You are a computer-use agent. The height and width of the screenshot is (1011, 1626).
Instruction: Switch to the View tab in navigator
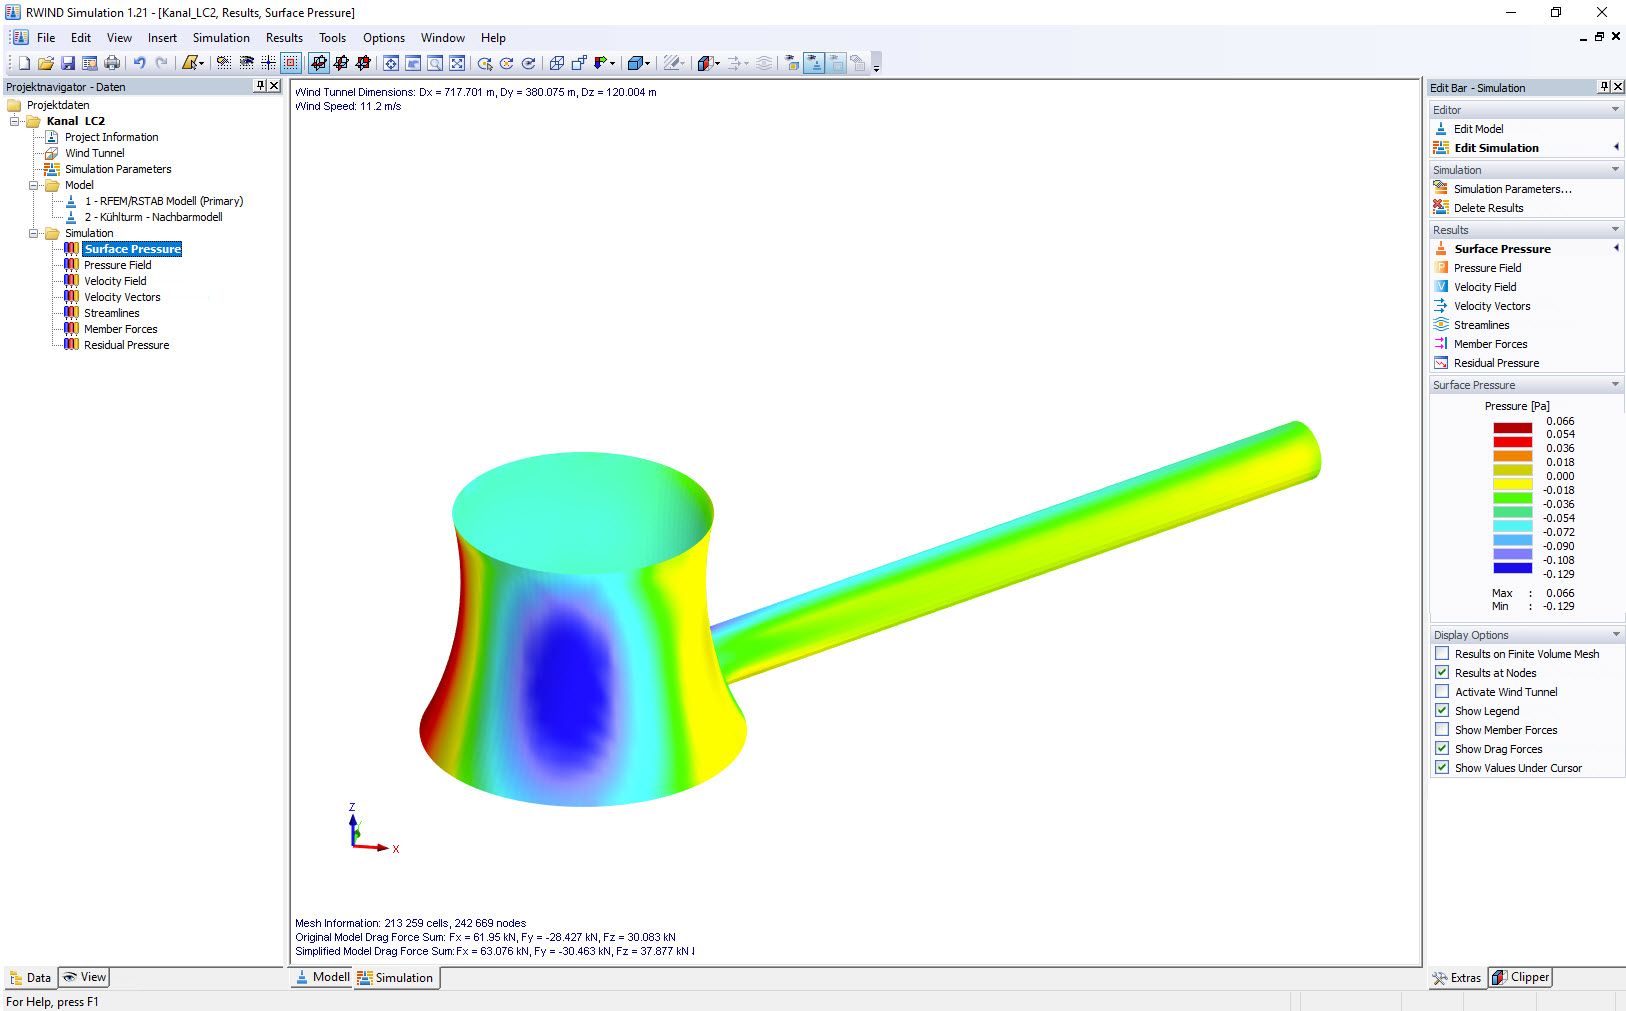tap(84, 977)
